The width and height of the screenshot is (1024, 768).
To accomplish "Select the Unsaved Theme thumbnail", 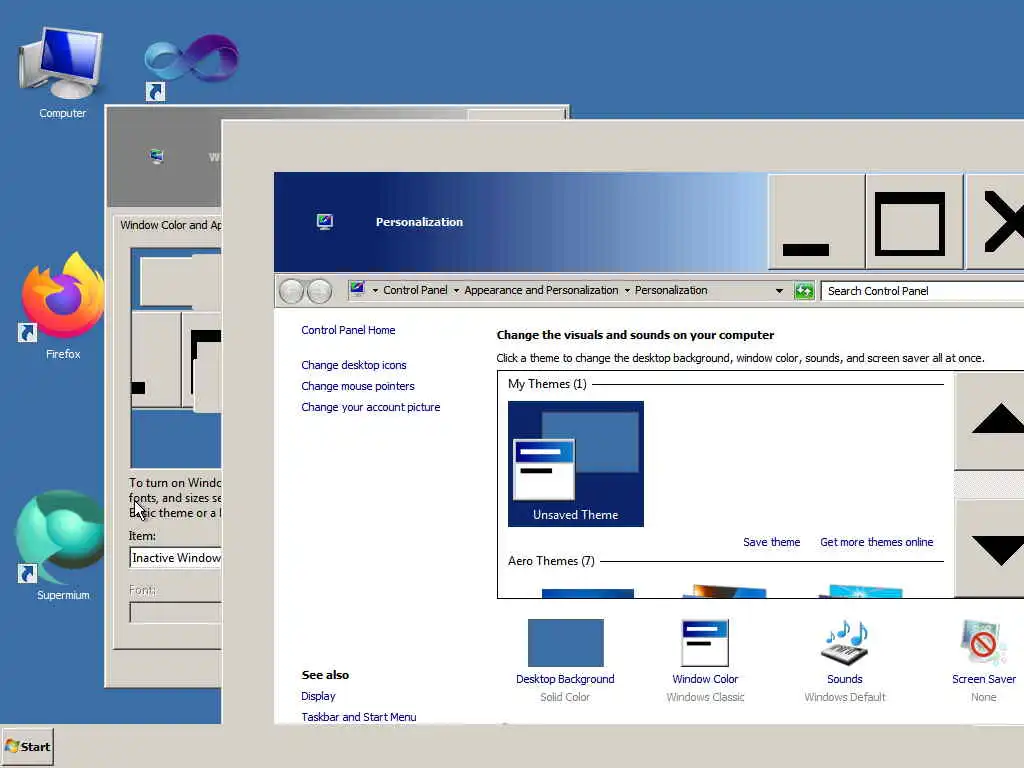I will pos(575,464).
